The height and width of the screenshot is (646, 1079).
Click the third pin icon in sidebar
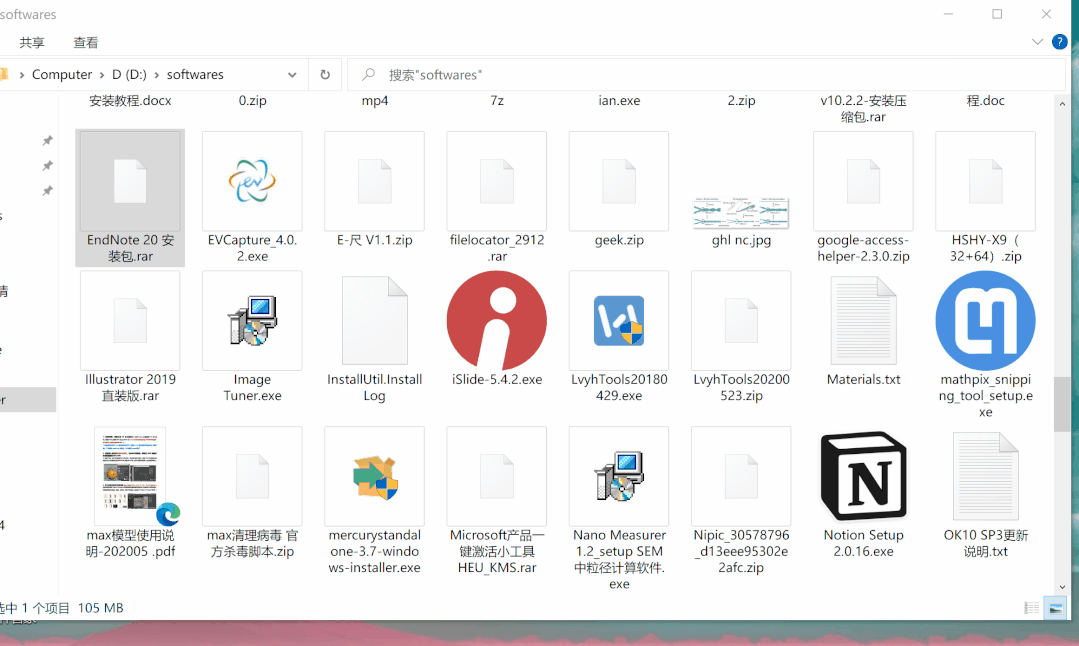(47, 191)
